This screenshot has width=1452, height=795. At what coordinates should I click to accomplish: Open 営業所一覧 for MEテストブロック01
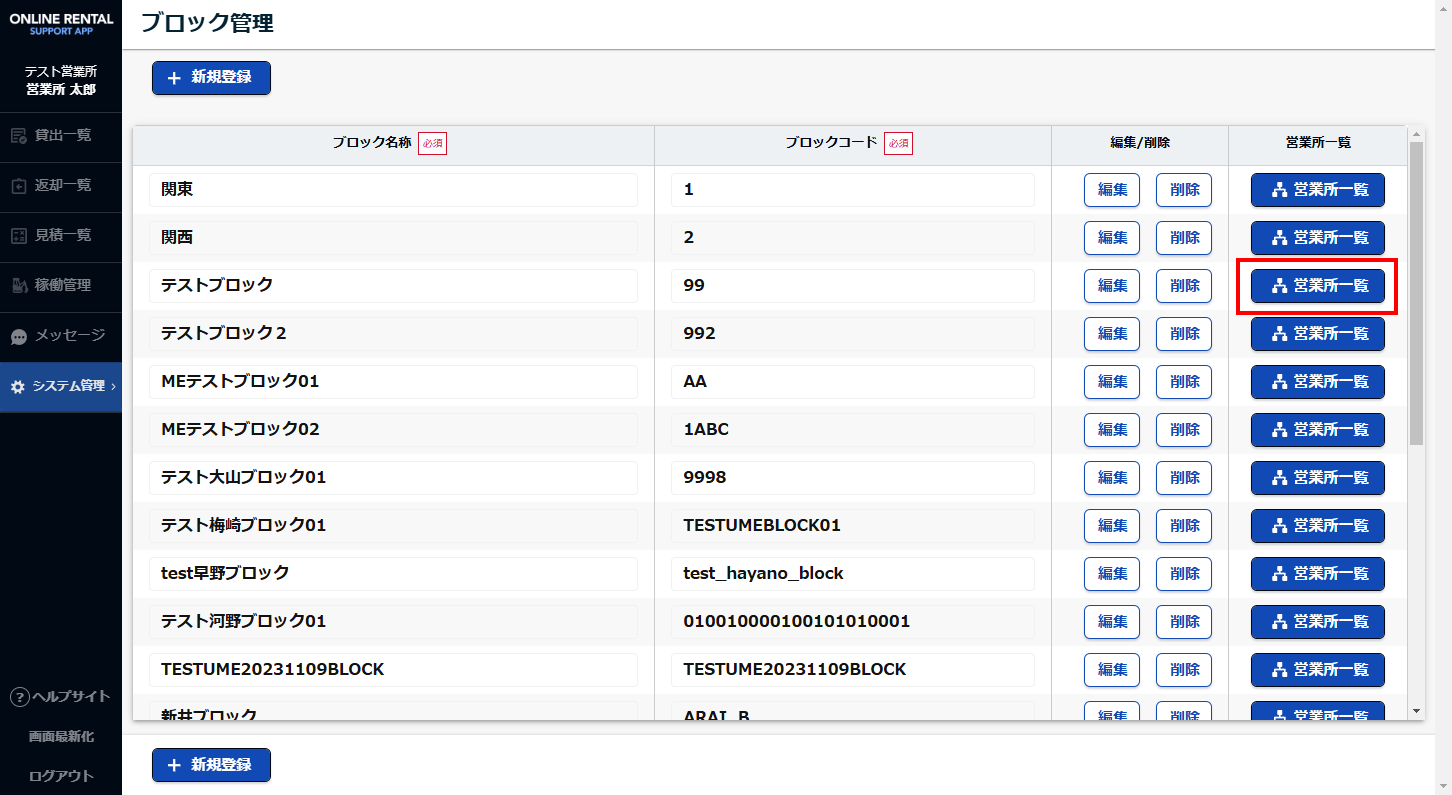pyautogui.click(x=1317, y=382)
